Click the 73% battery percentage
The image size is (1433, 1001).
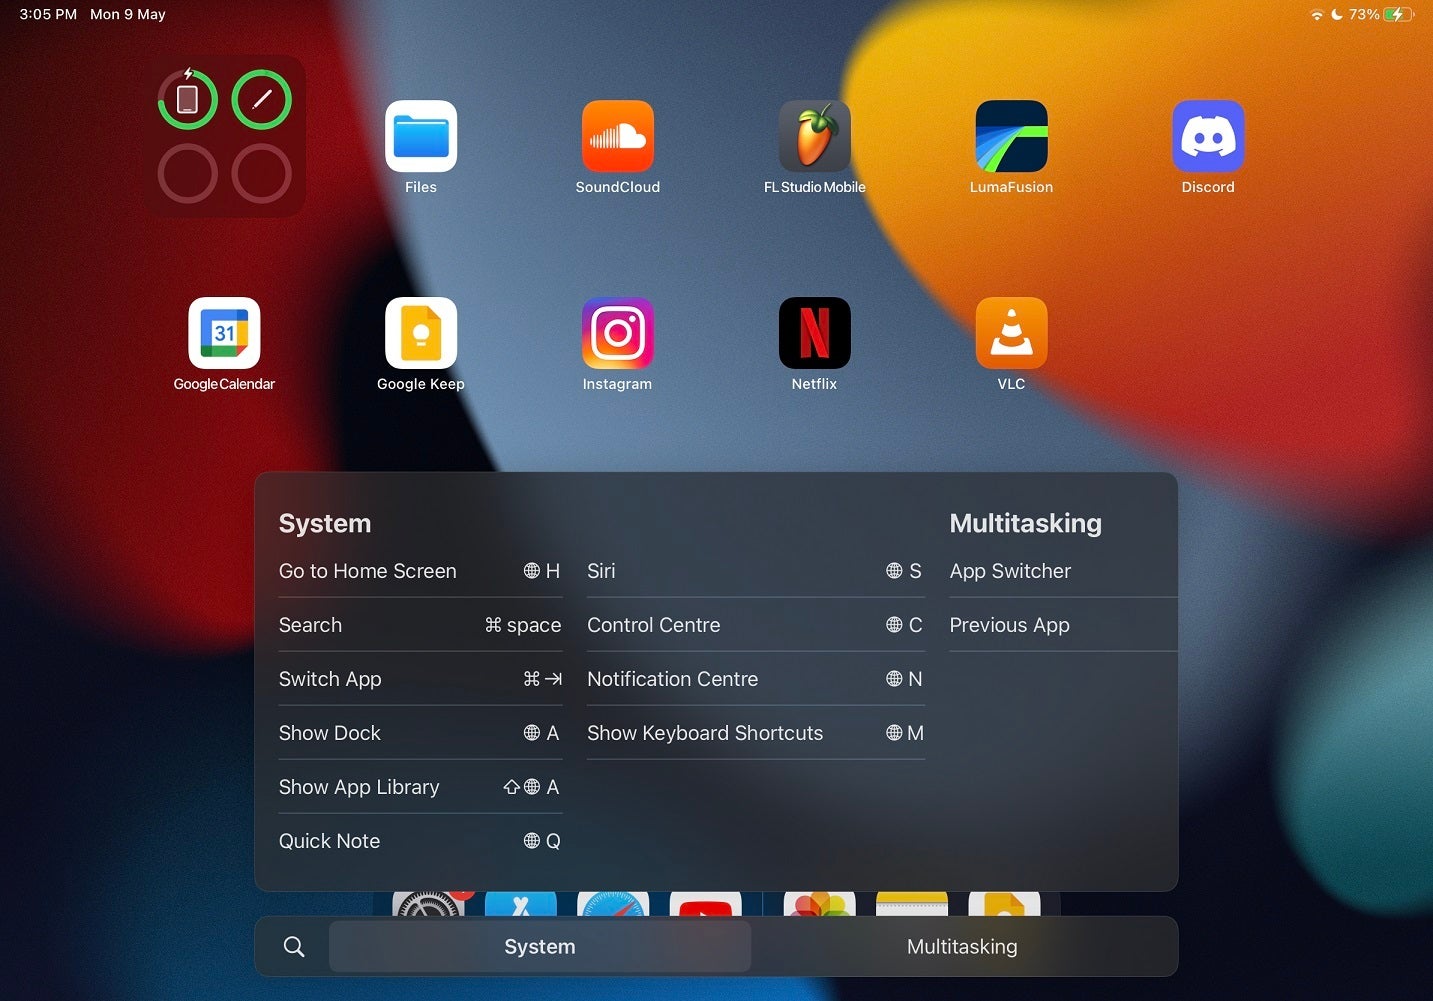[x=1364, y=14]
